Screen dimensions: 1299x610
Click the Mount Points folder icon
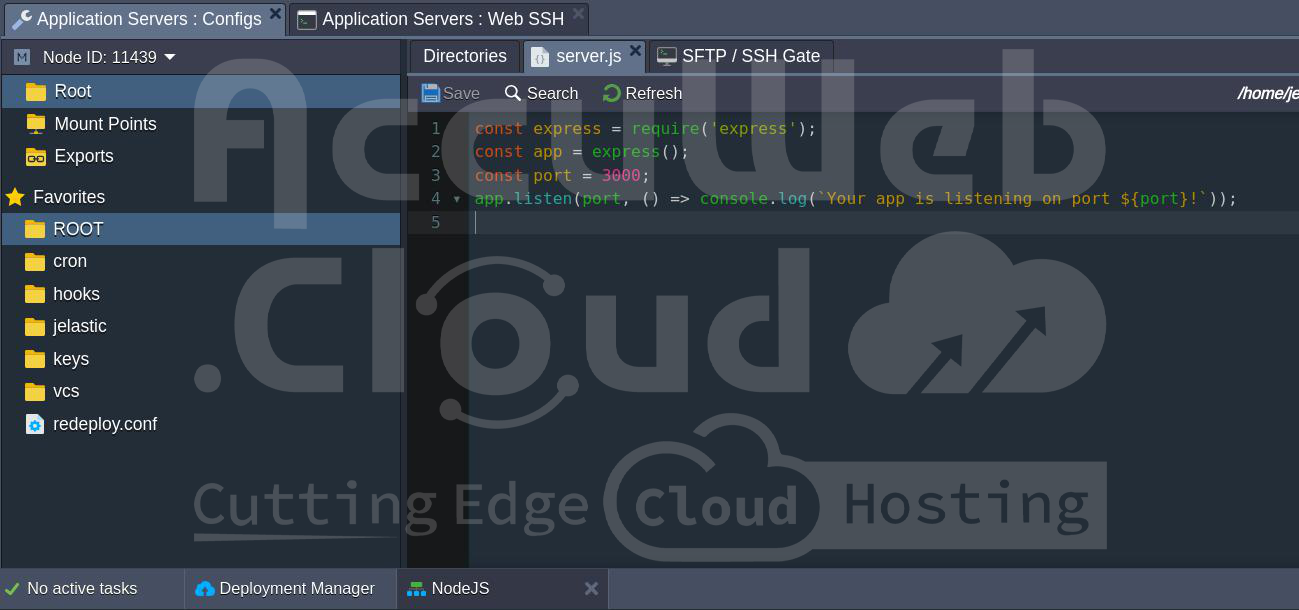coord(36,124)
